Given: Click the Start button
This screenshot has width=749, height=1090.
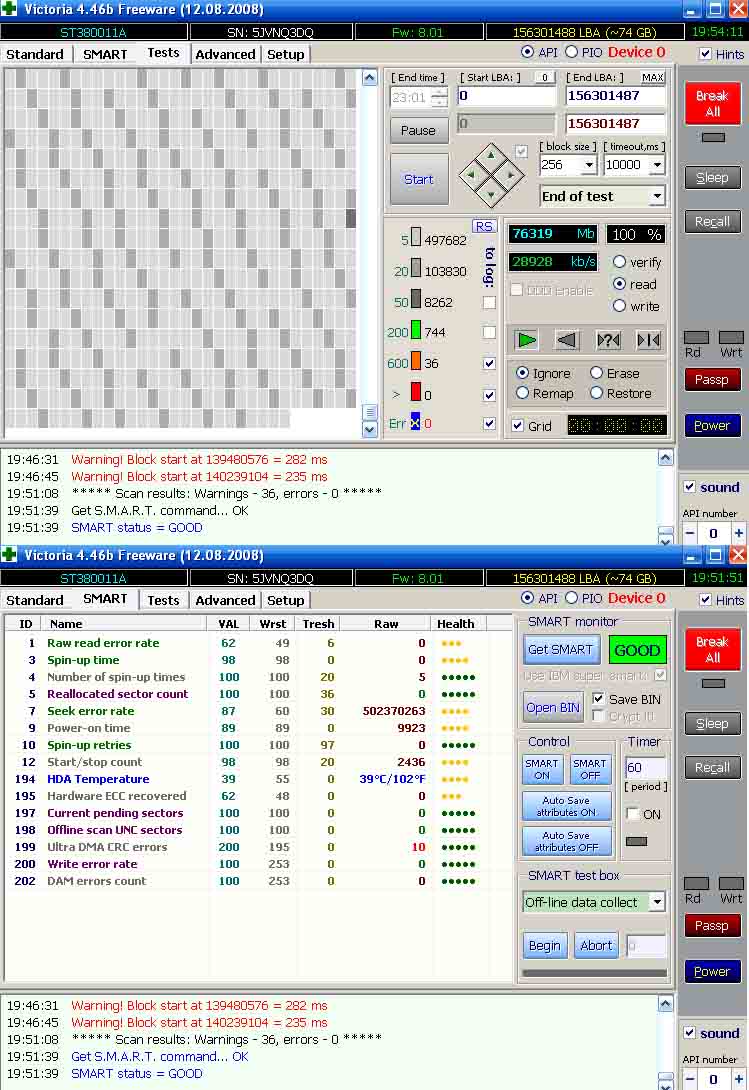Looking at the screenshot, I should pyautogui.click(x=419, y=179).
